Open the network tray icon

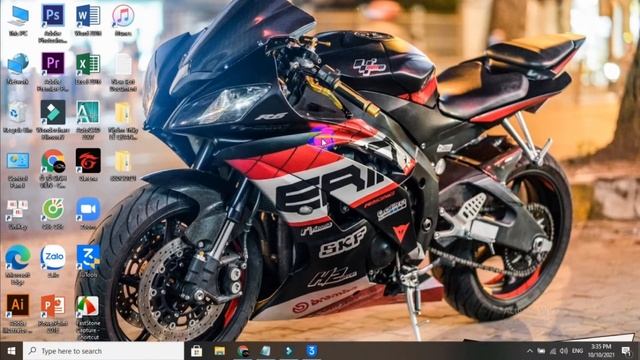(x=553, y=351)
